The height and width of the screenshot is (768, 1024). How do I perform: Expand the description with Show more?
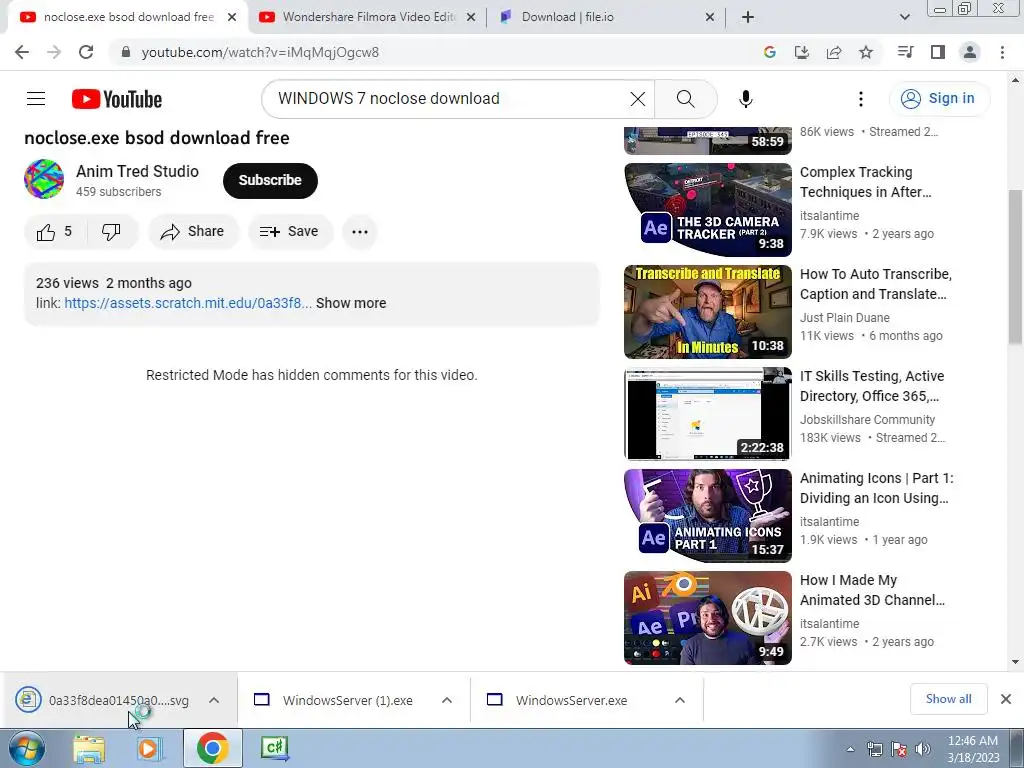(x=351, y=303)
